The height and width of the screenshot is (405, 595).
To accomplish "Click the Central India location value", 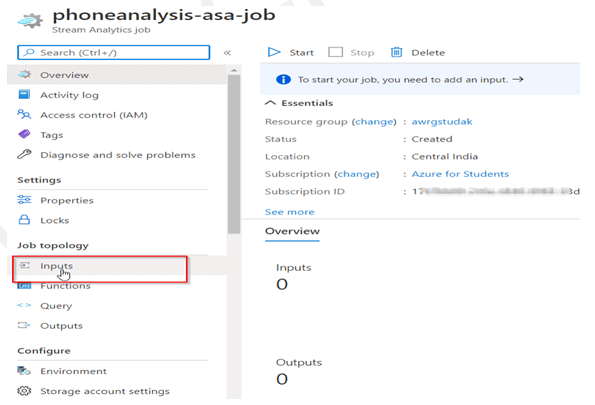I will coord(445,156).
